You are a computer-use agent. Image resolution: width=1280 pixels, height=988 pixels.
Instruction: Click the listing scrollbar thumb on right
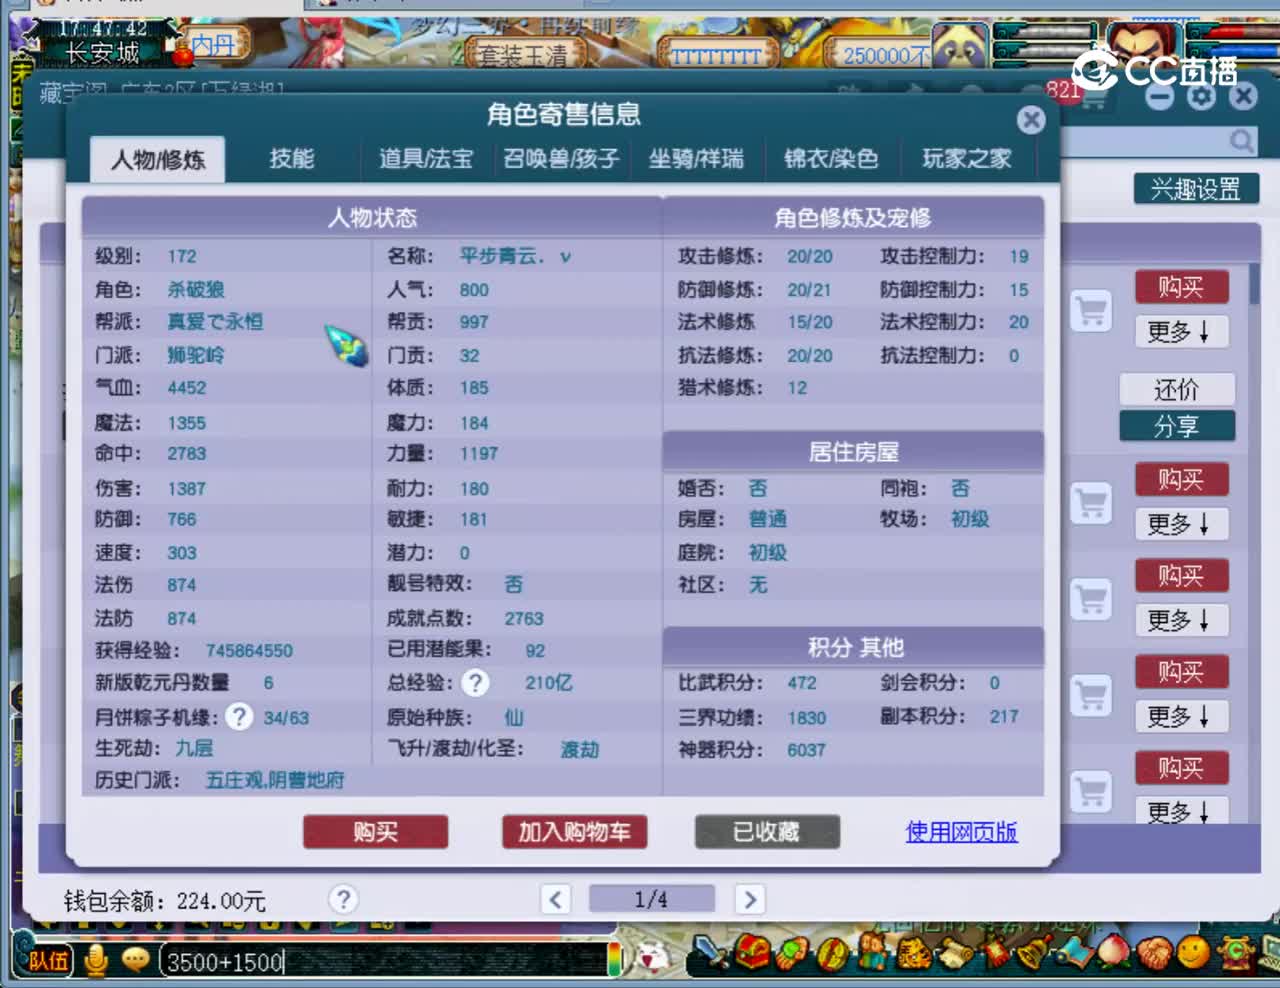[1254, 285]
